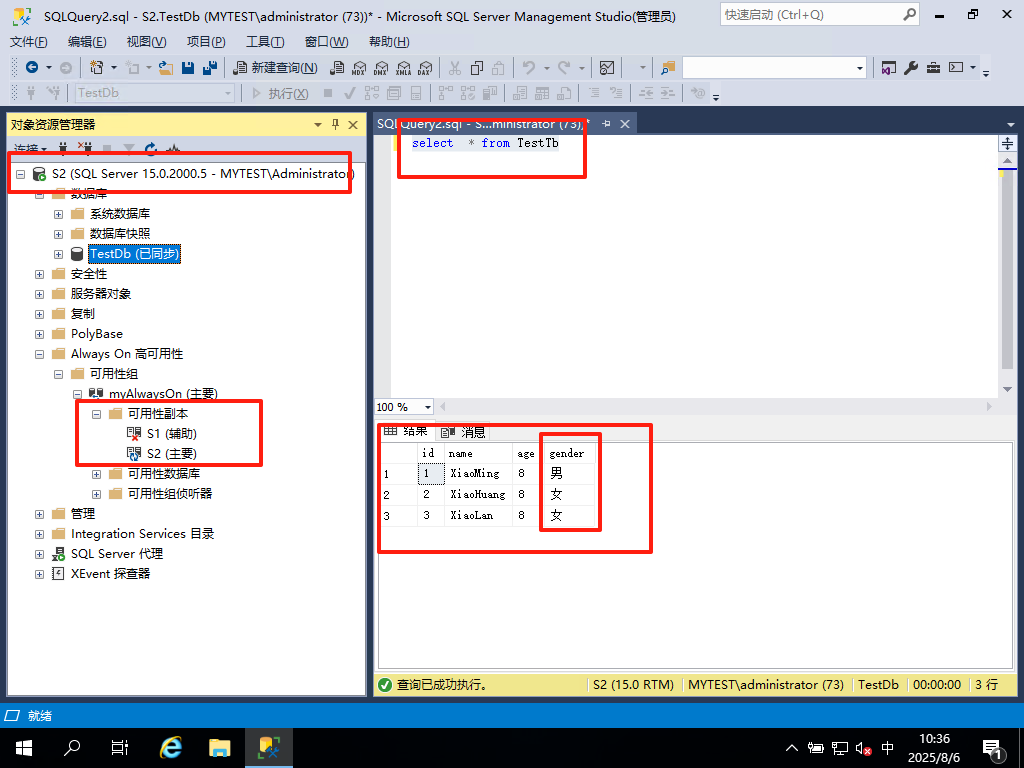Viewport: 1024px width, 768px height.
Task: Expand the 安全性 folder
Action: (39, 274)
